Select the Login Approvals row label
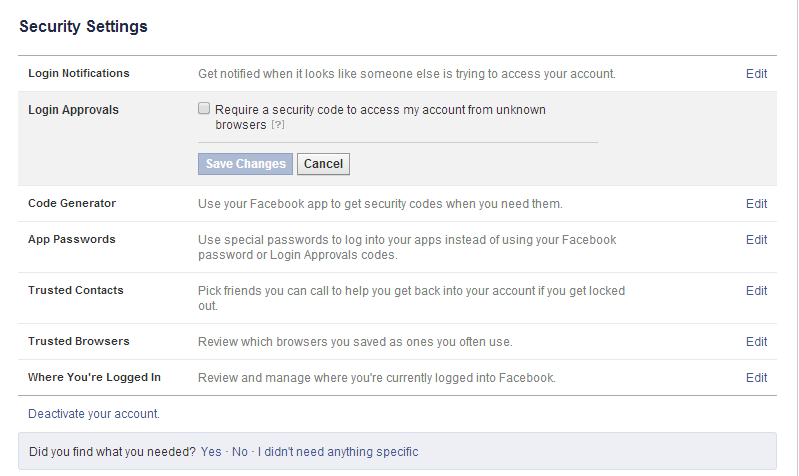The width and height of the screenshot is (799, 476). click(x=73, y=110)
